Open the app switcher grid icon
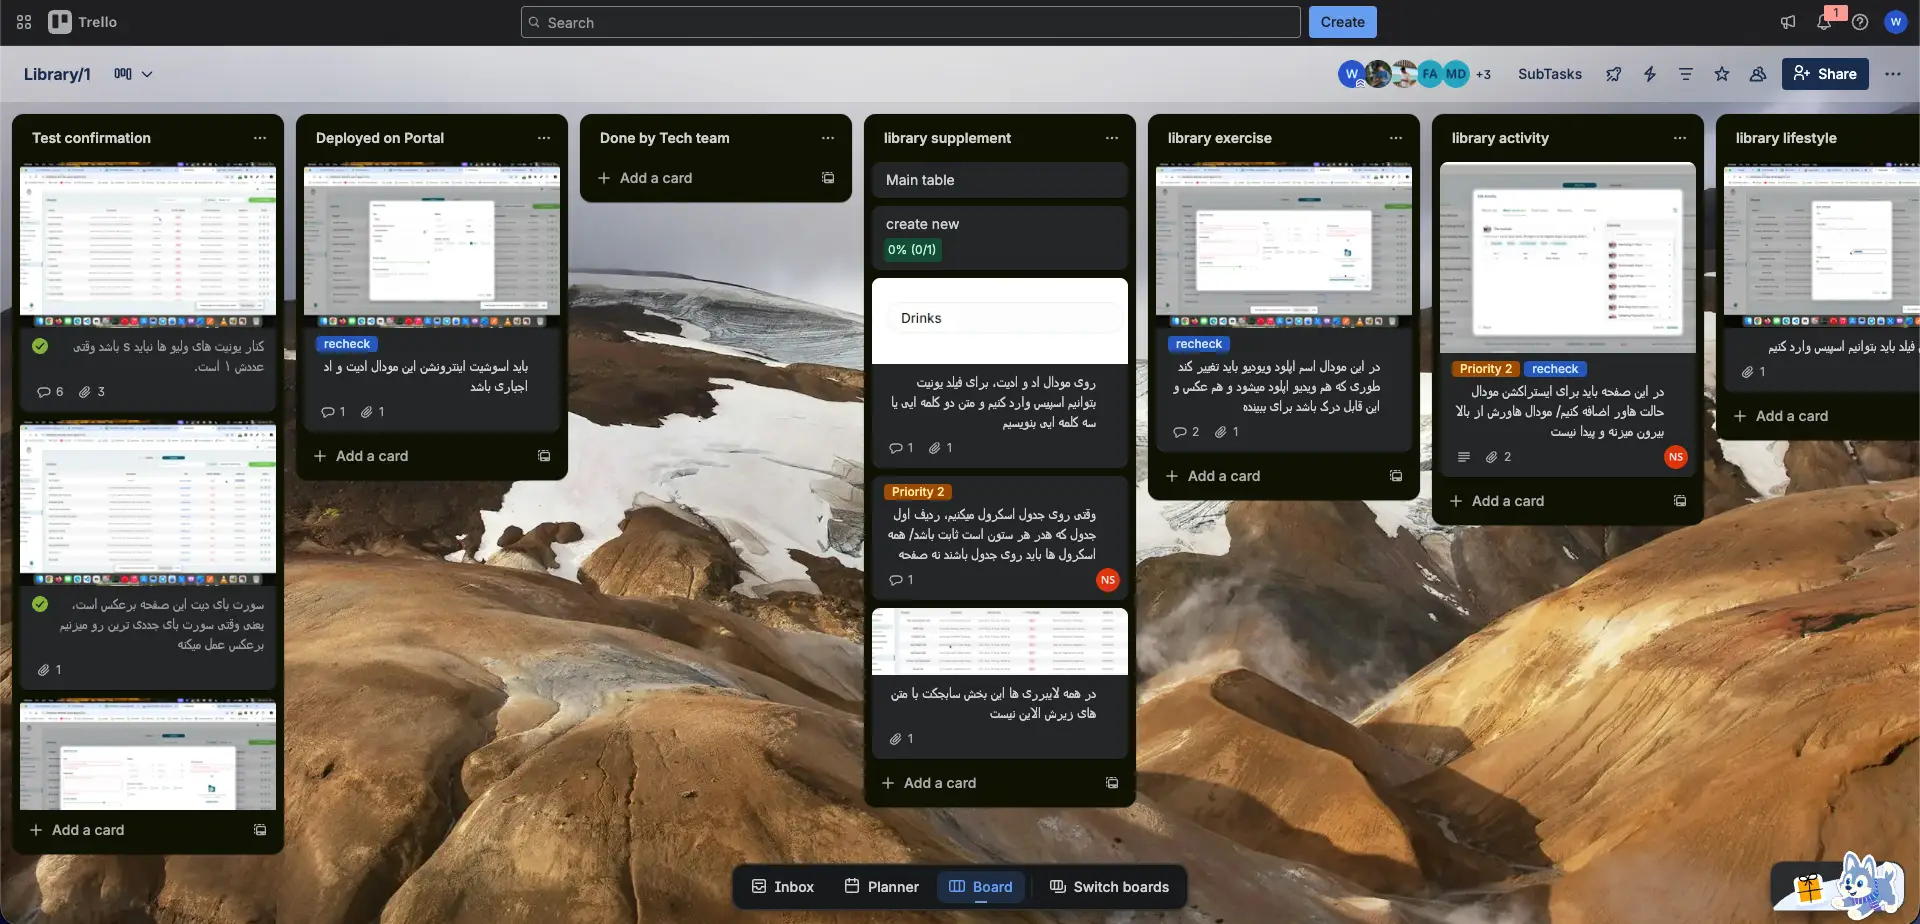Screen dimensions: 1920x924 [x=24, y=22]
